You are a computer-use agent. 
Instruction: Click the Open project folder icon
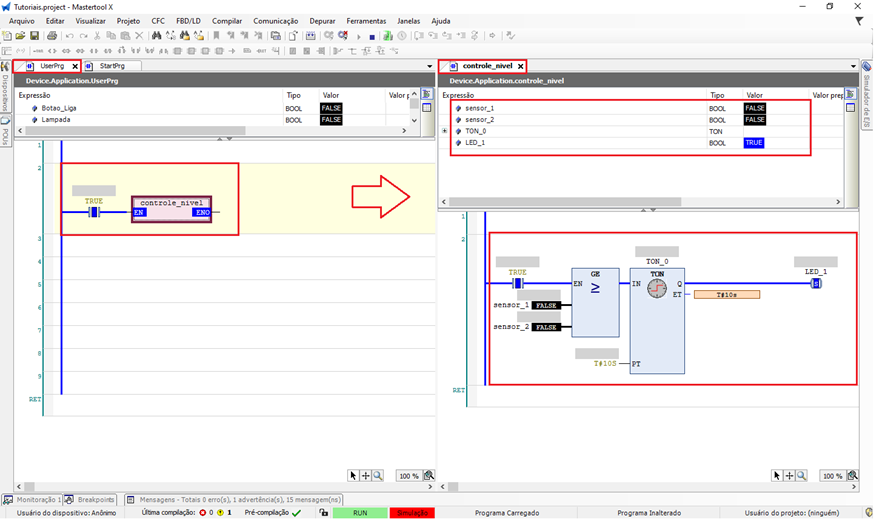(20, 36)
